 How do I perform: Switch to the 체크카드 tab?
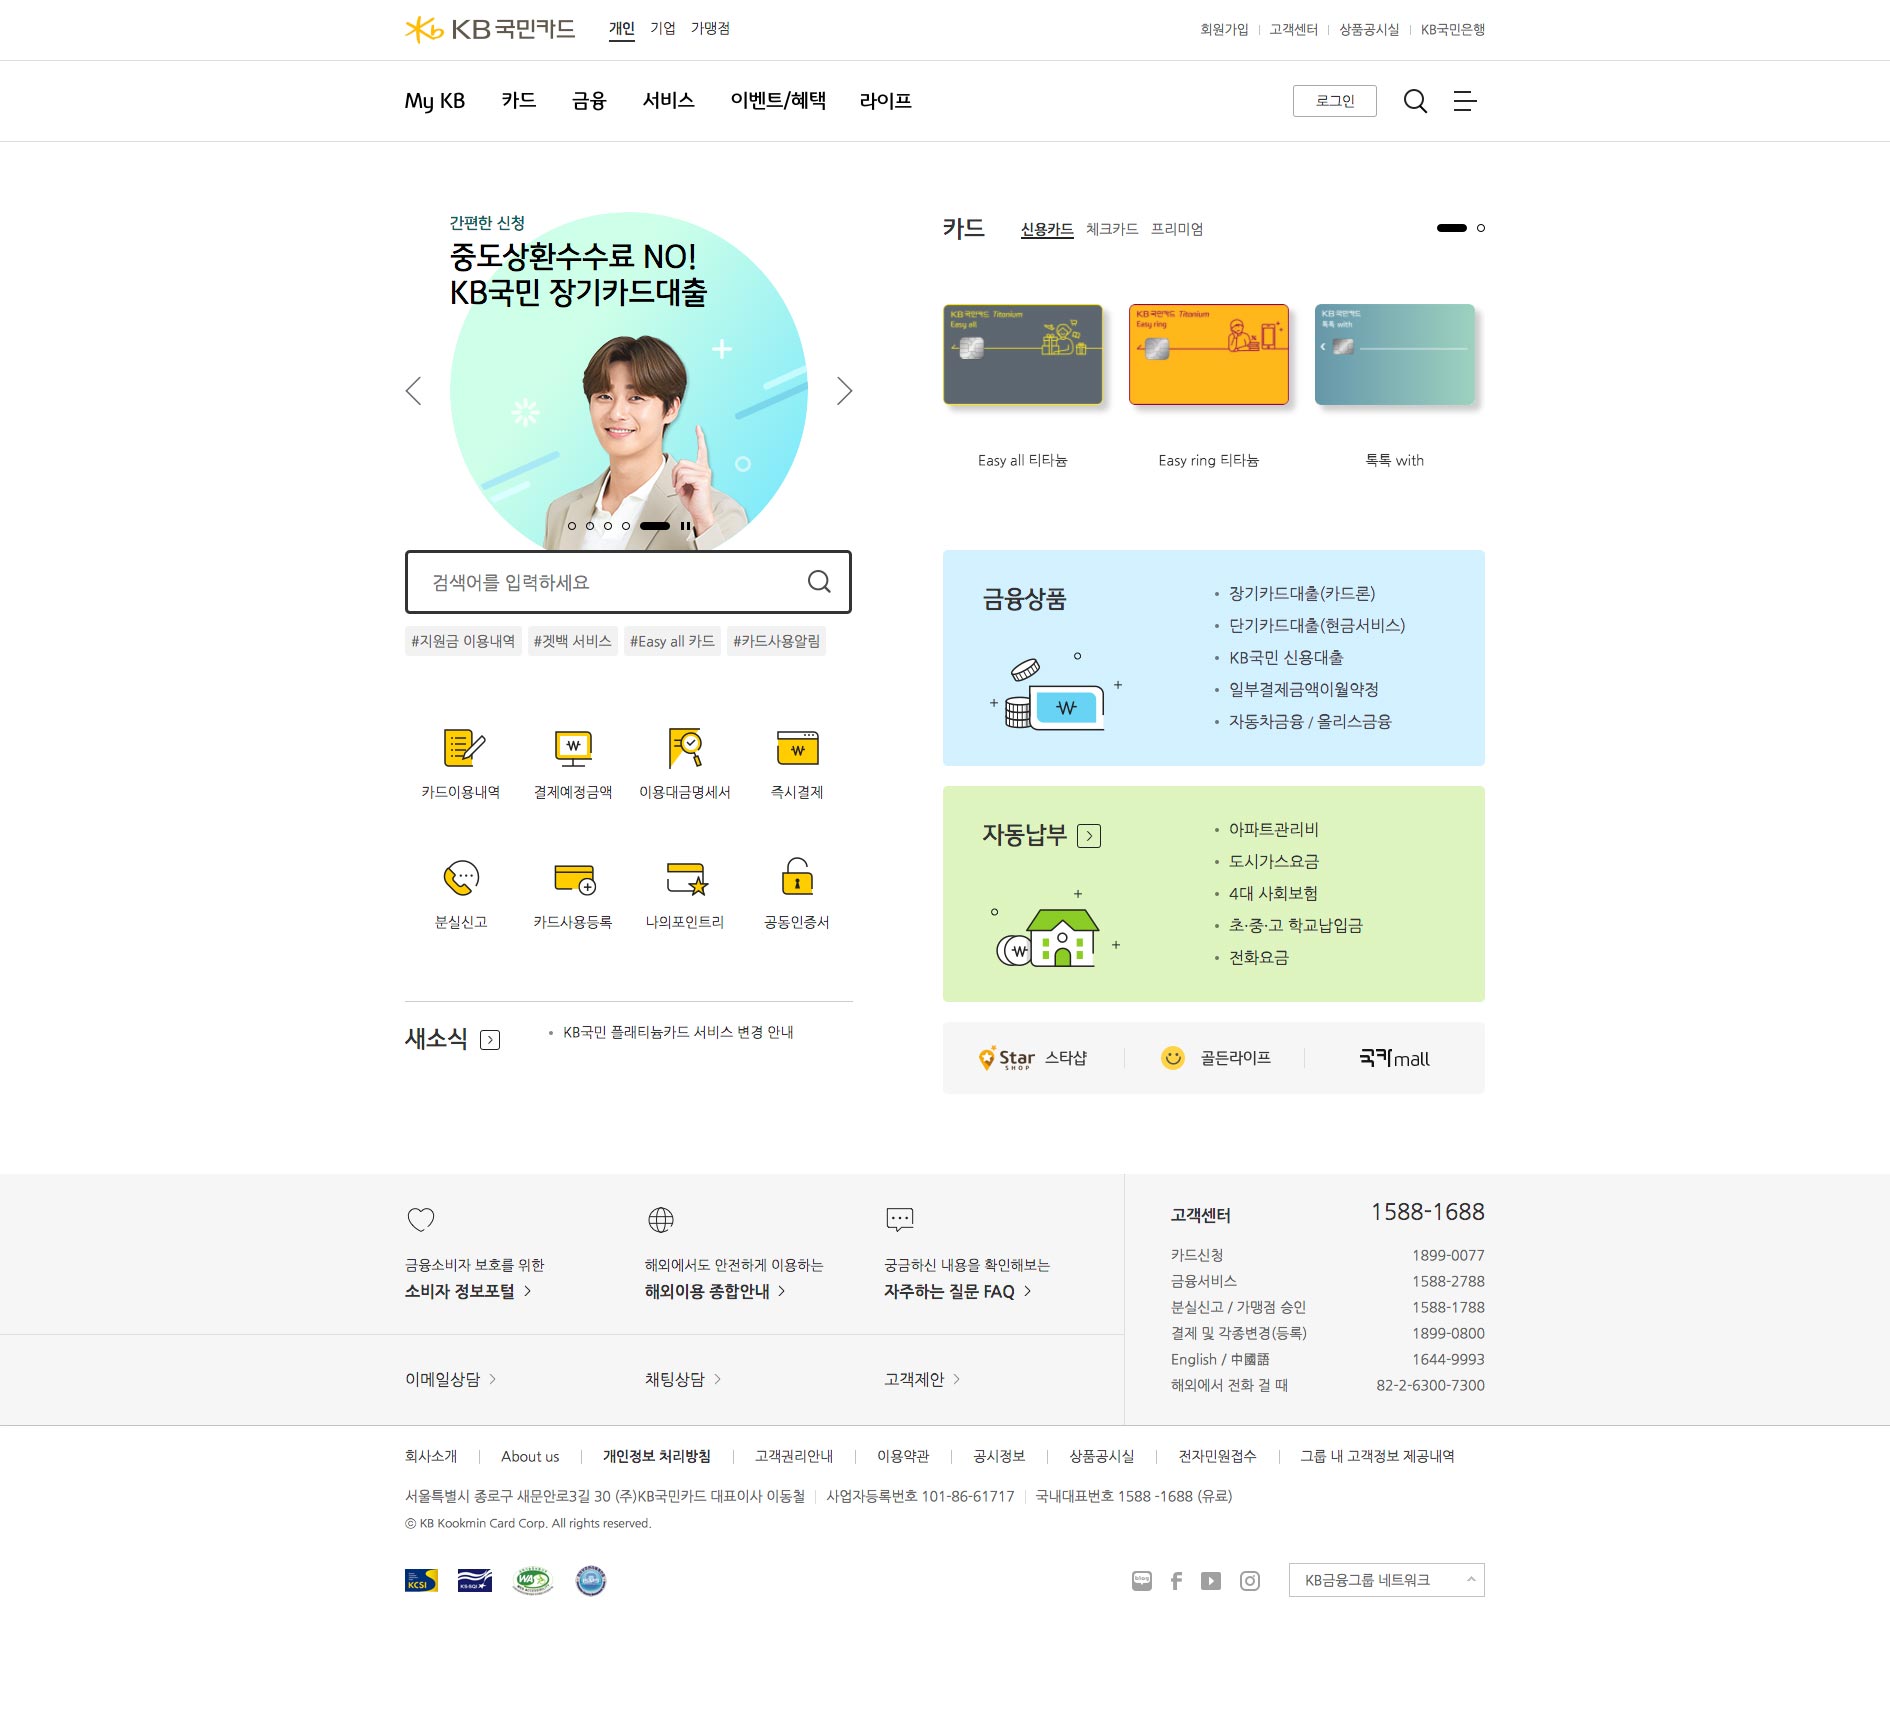[x=1112, y=229]
